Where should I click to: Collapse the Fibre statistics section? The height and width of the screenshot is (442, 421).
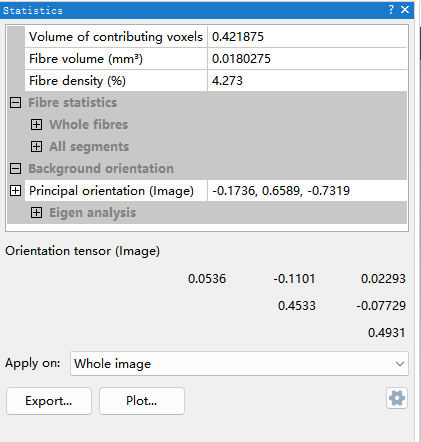point(15,102)
